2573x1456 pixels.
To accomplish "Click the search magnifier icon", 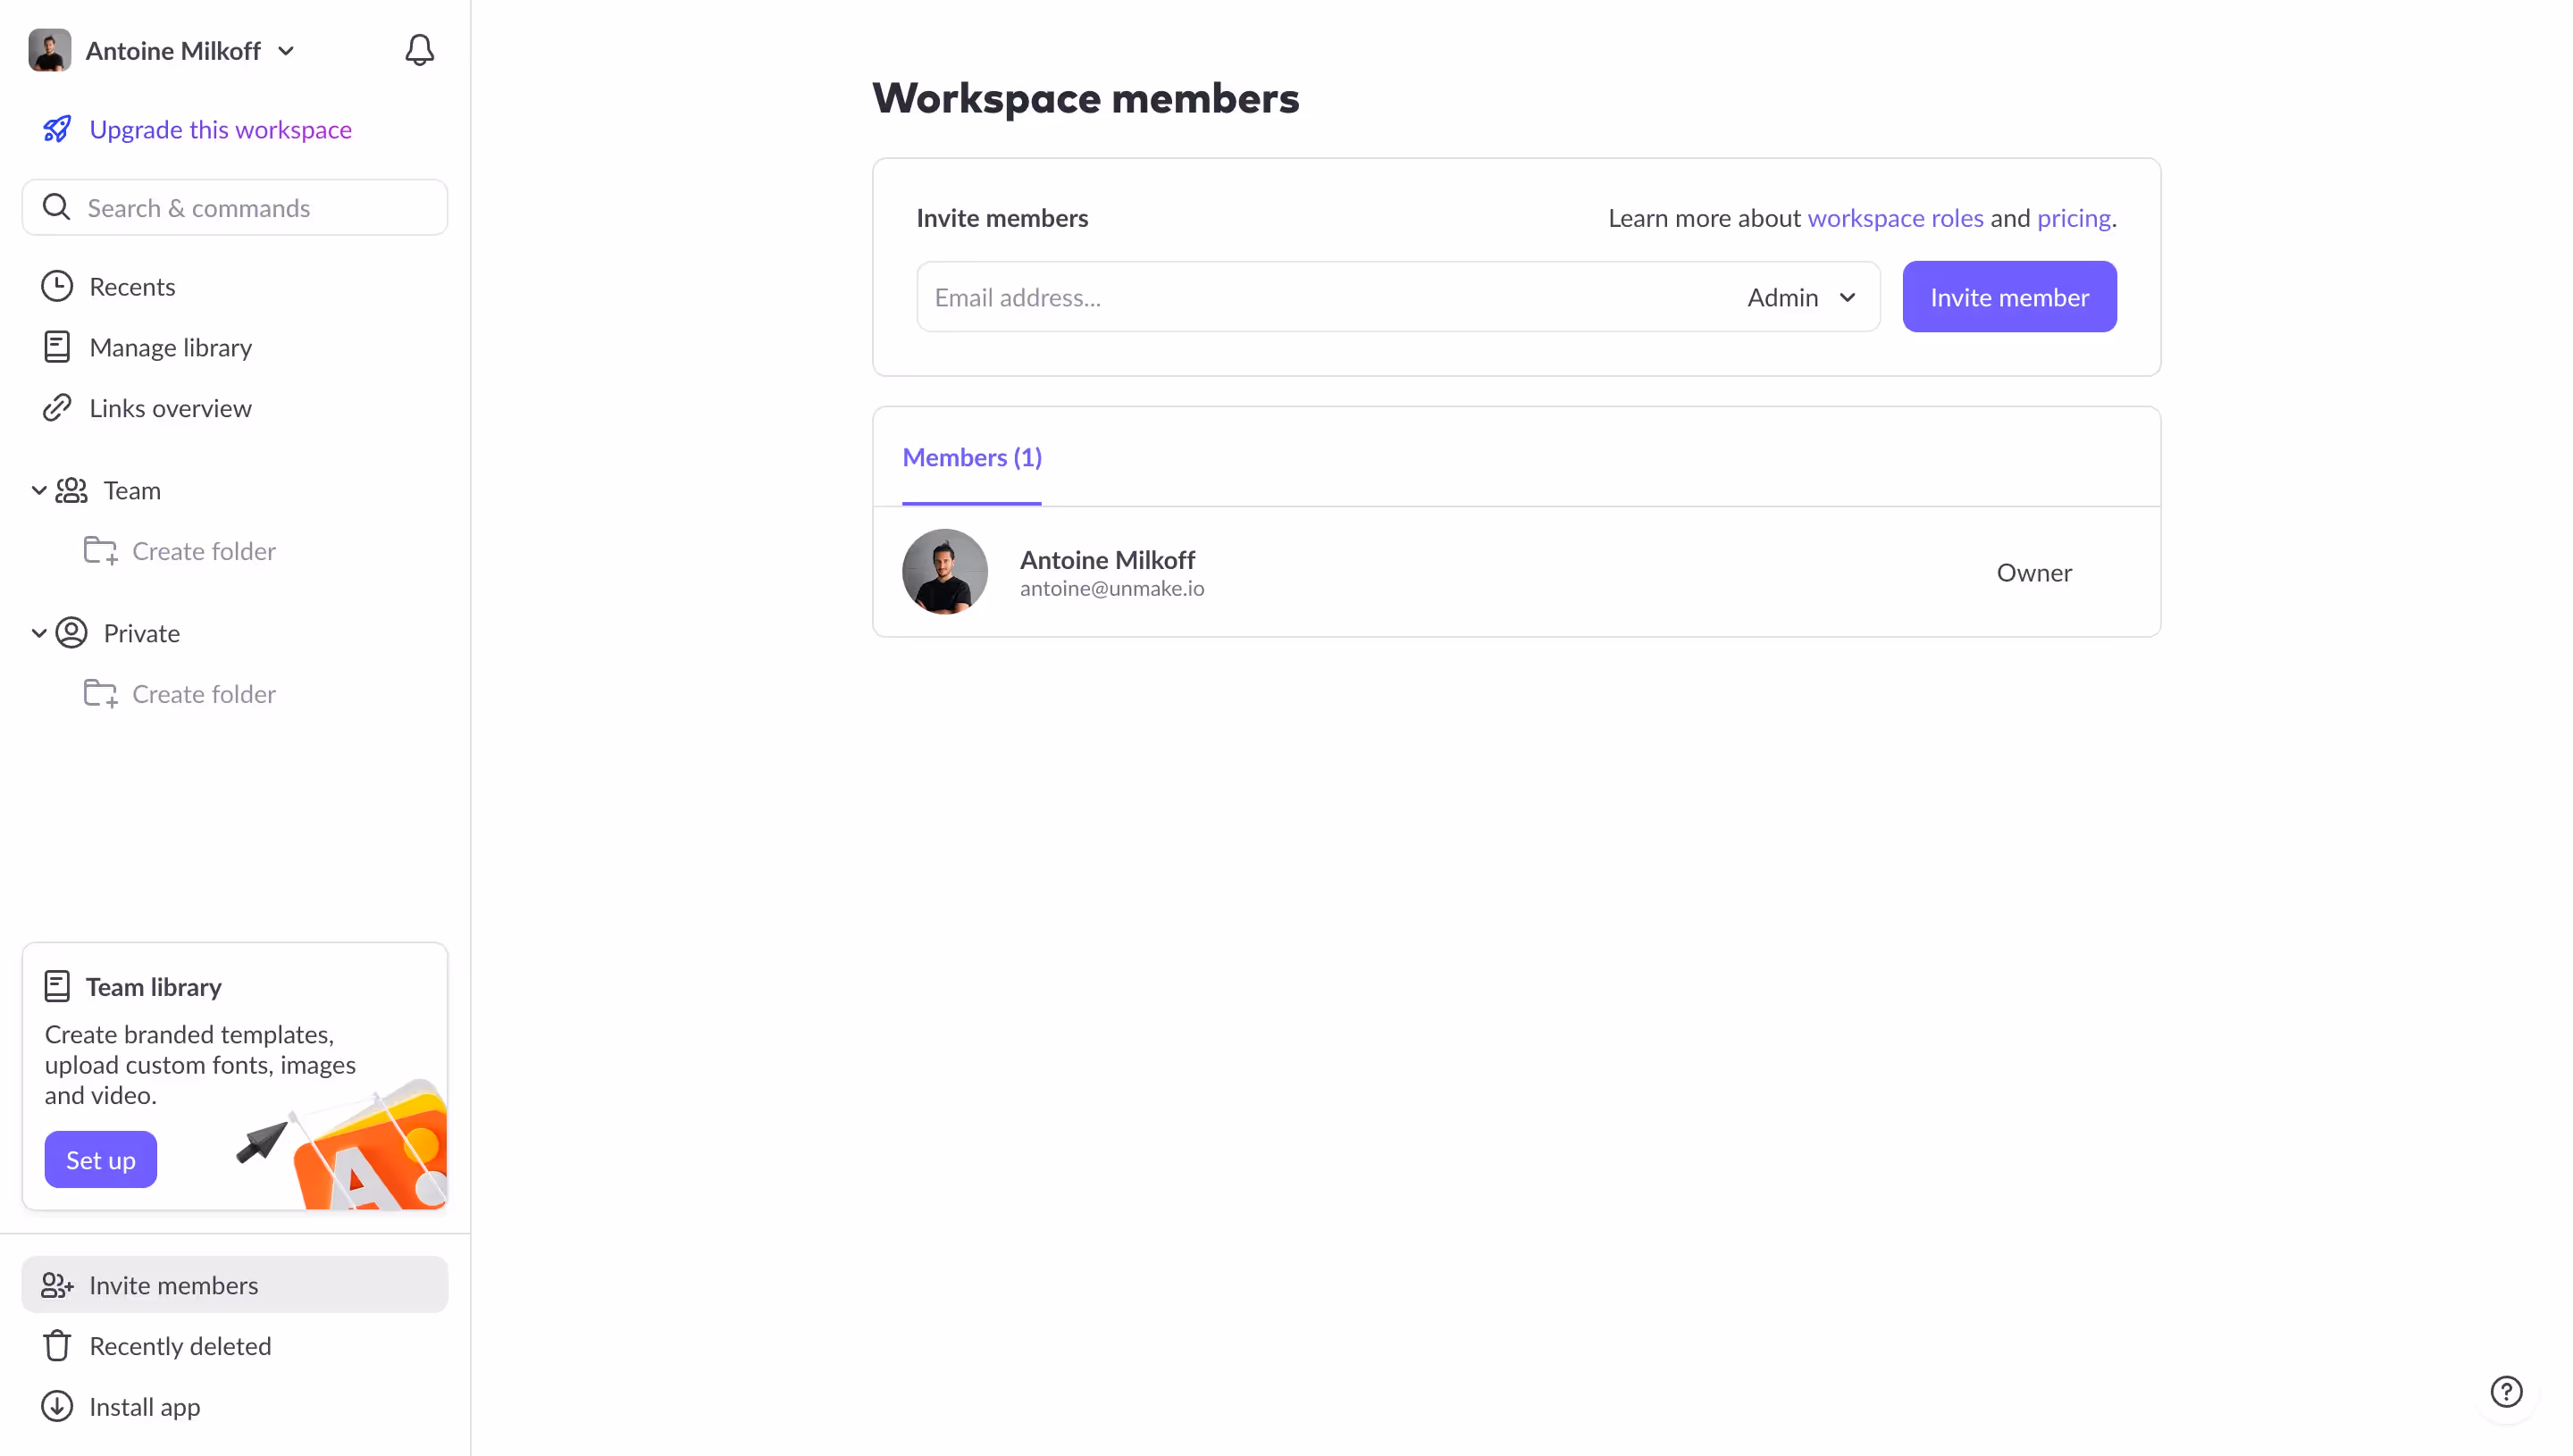I will [x=58, y=207].
